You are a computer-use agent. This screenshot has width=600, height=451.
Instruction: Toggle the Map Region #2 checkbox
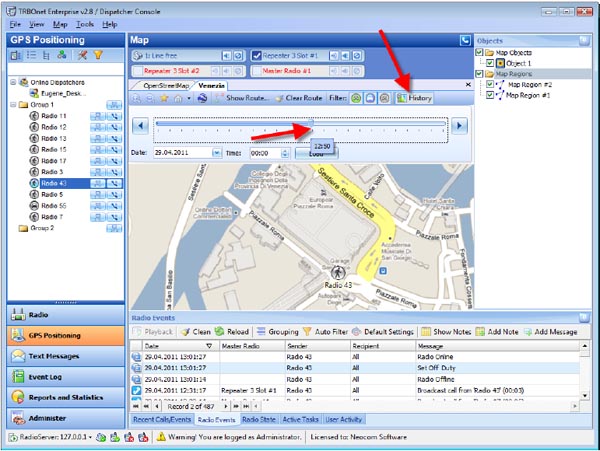coord(490,84)
